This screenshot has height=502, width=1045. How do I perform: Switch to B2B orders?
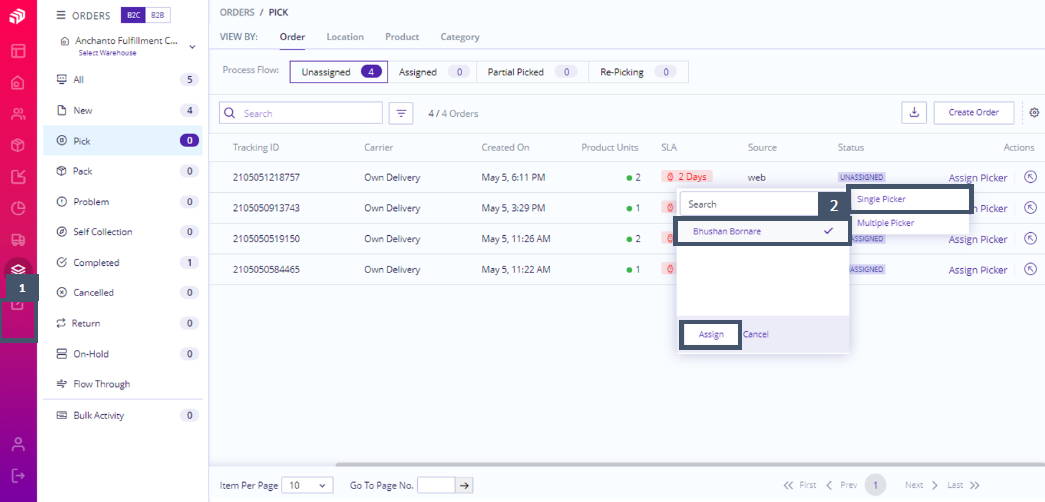[157, 15]
